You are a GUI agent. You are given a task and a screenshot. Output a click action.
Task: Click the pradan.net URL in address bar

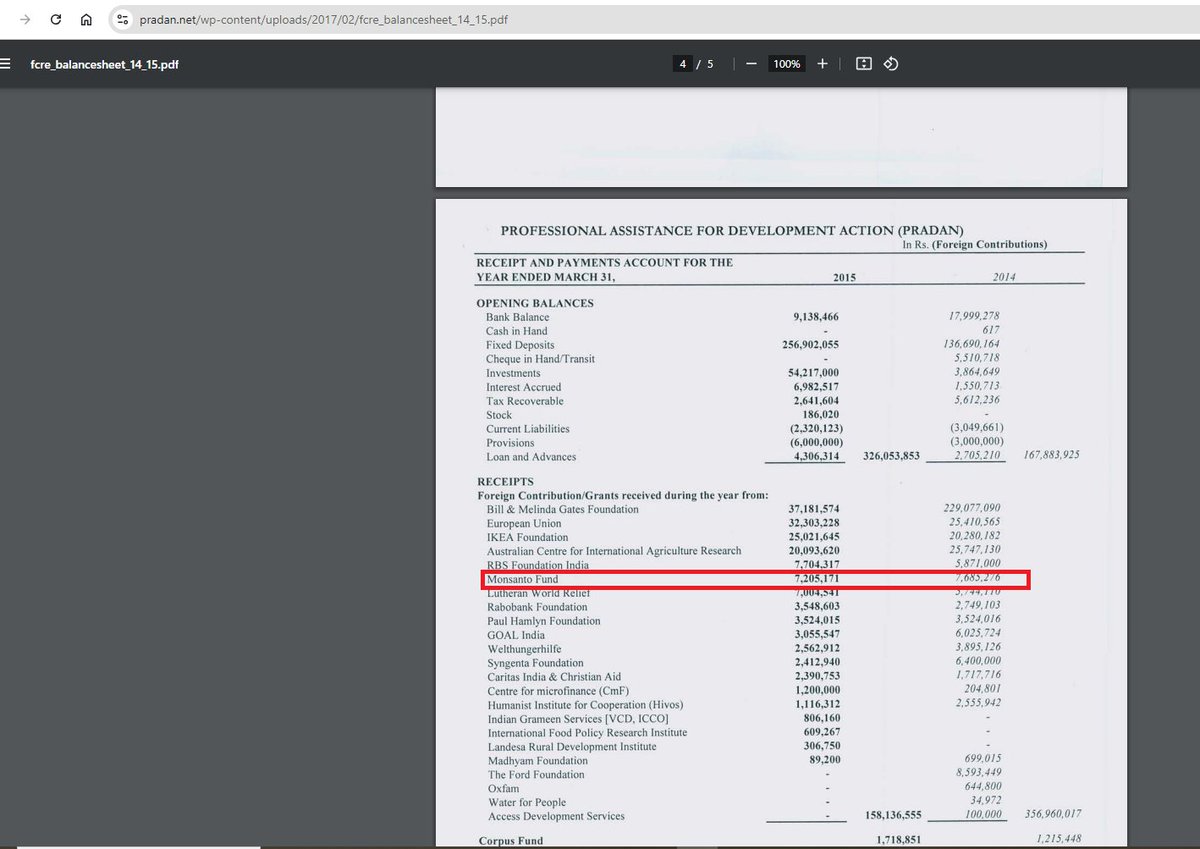(x=323, y=19)
